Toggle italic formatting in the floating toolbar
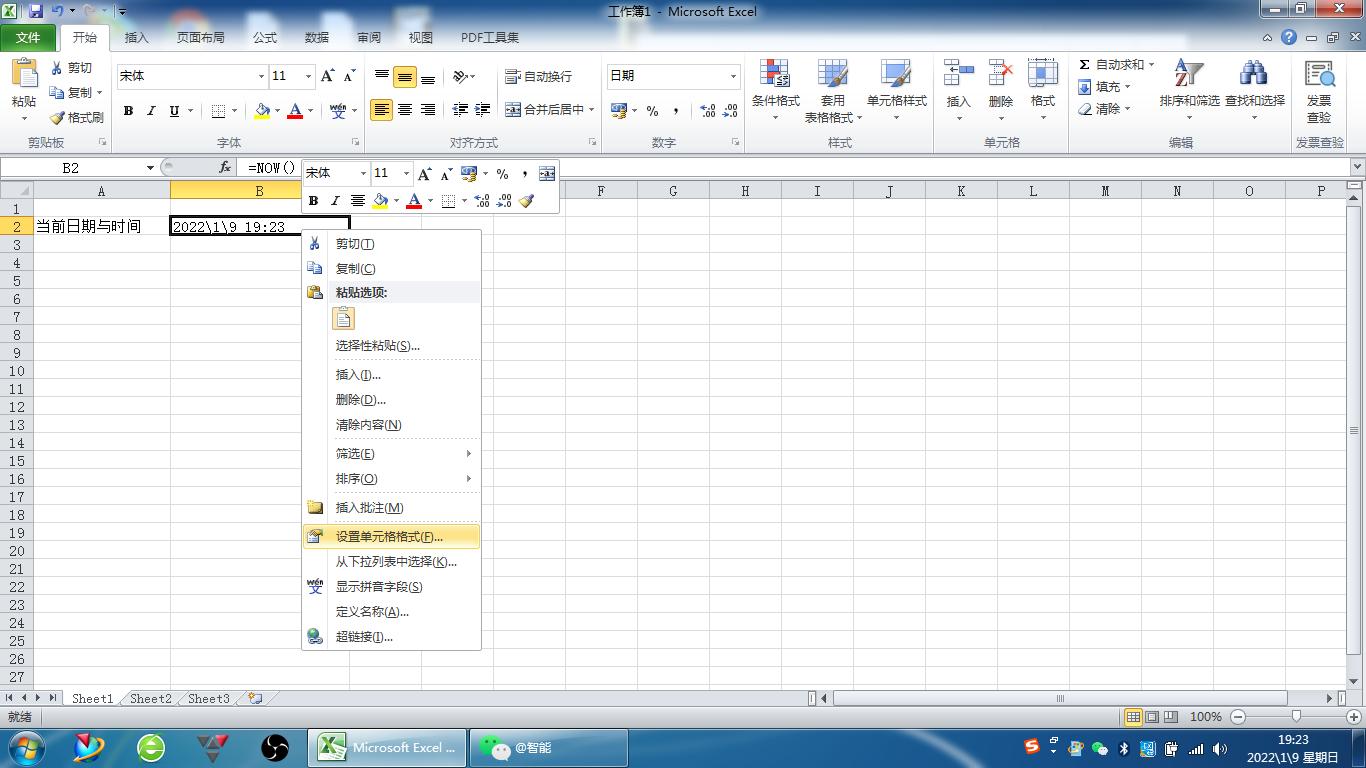 point(333,200)
